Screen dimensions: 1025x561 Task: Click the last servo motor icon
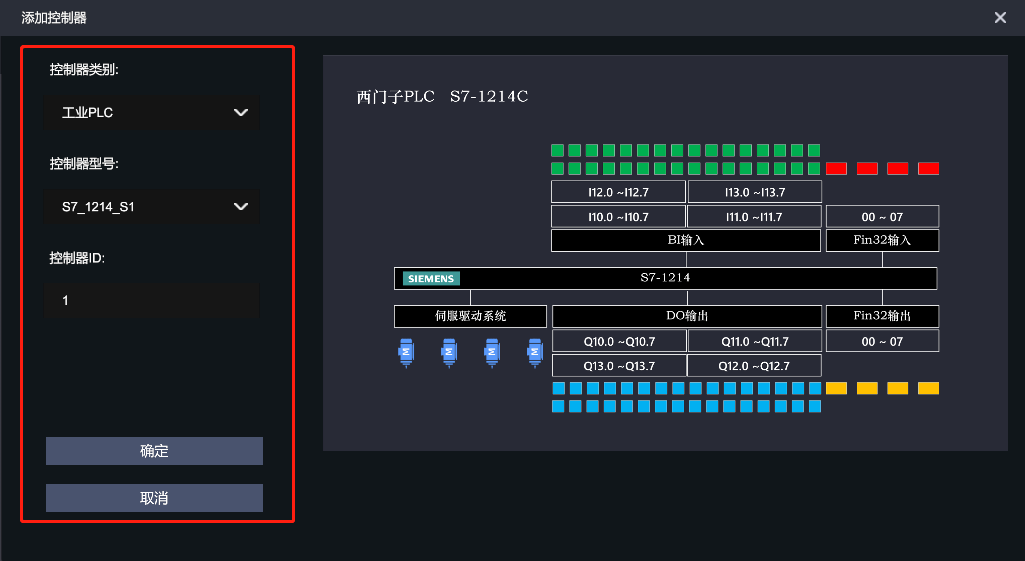pyautogui.click(x=535, y=352)
